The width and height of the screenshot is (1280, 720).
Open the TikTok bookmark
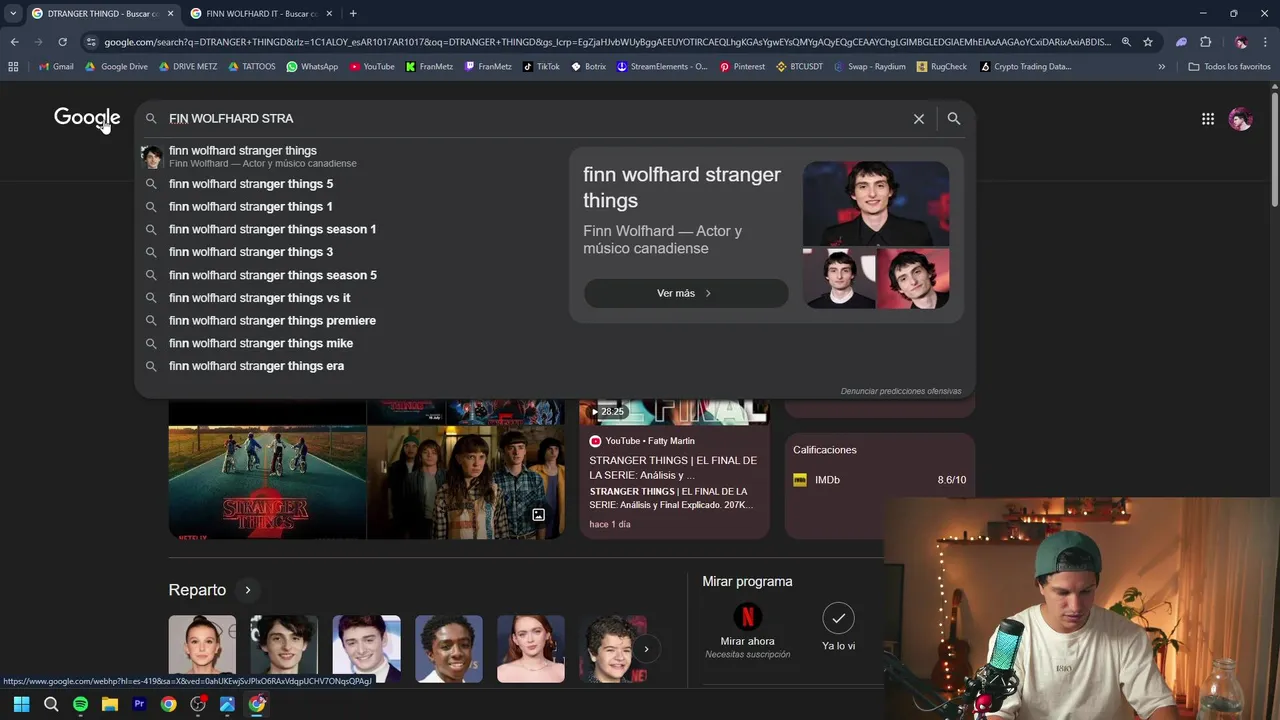point(541,67)
